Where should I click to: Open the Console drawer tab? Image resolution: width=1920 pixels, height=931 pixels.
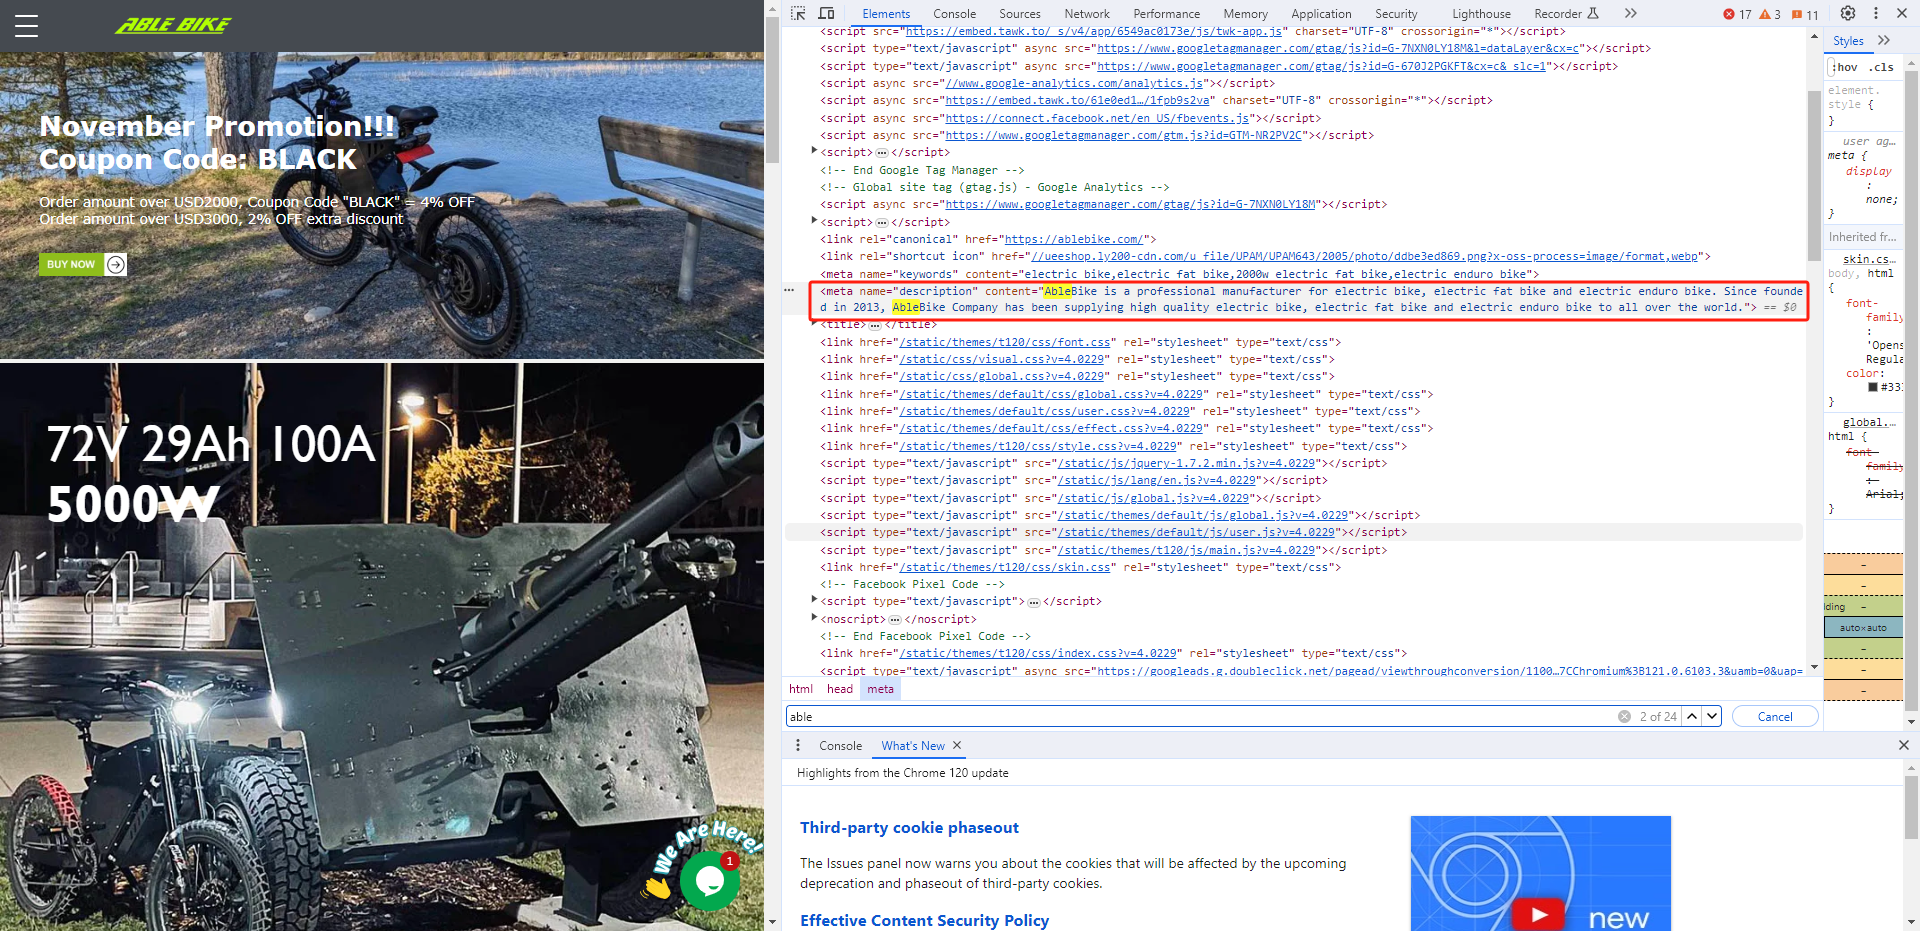pyautogui.click(x=840, y=746)
